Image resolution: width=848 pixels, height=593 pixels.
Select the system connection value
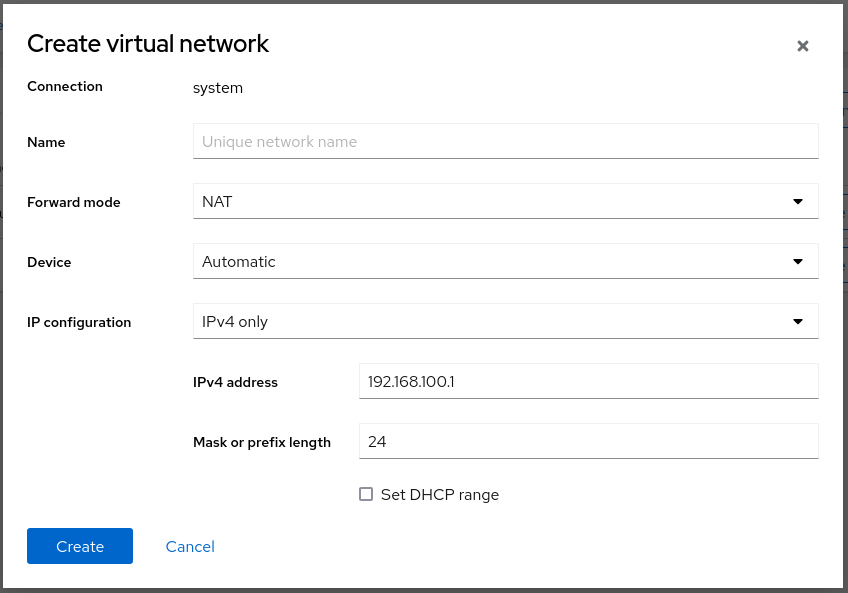coord(218,88)
